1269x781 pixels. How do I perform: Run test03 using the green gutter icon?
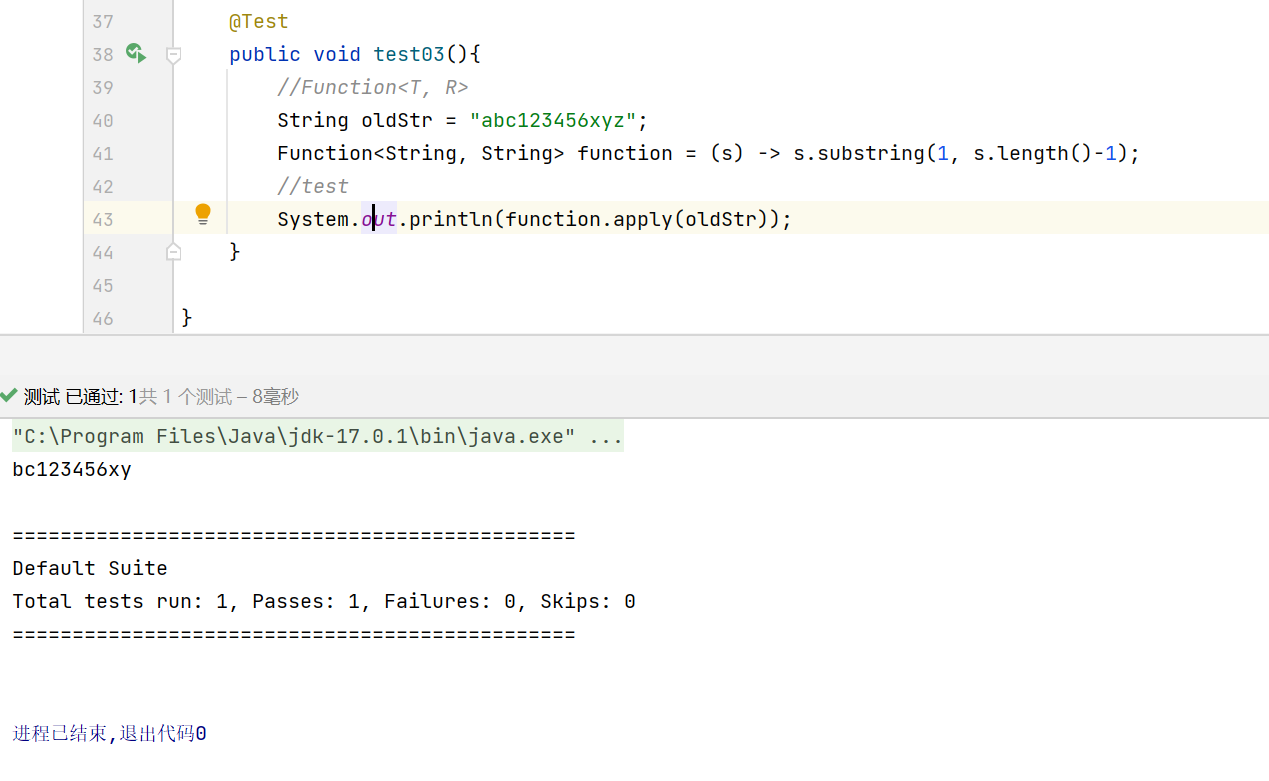(136, 53)
